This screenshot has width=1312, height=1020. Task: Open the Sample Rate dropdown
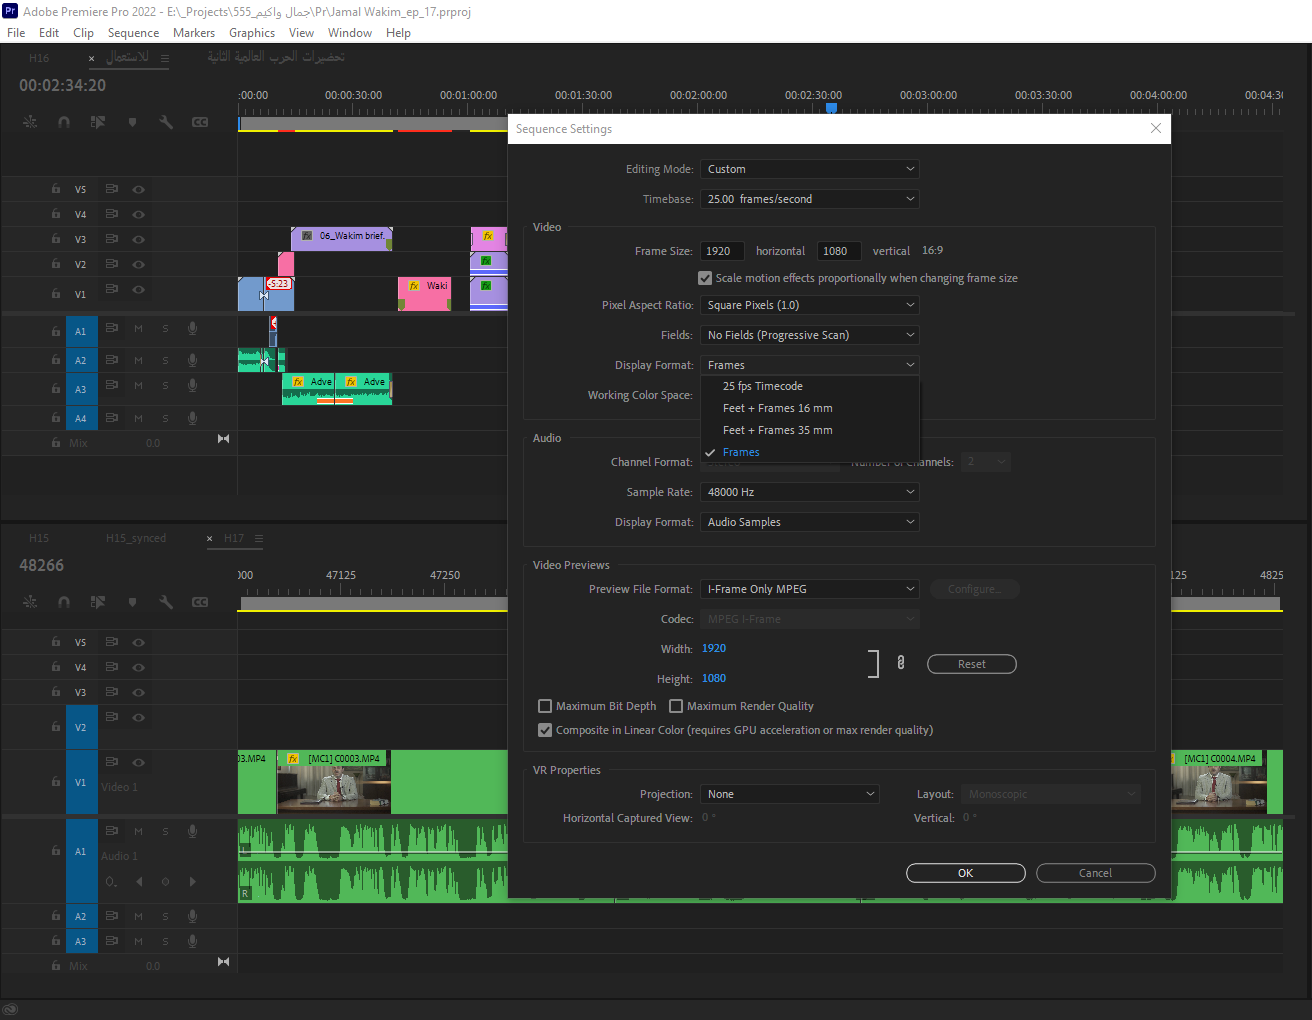point(809,491)
